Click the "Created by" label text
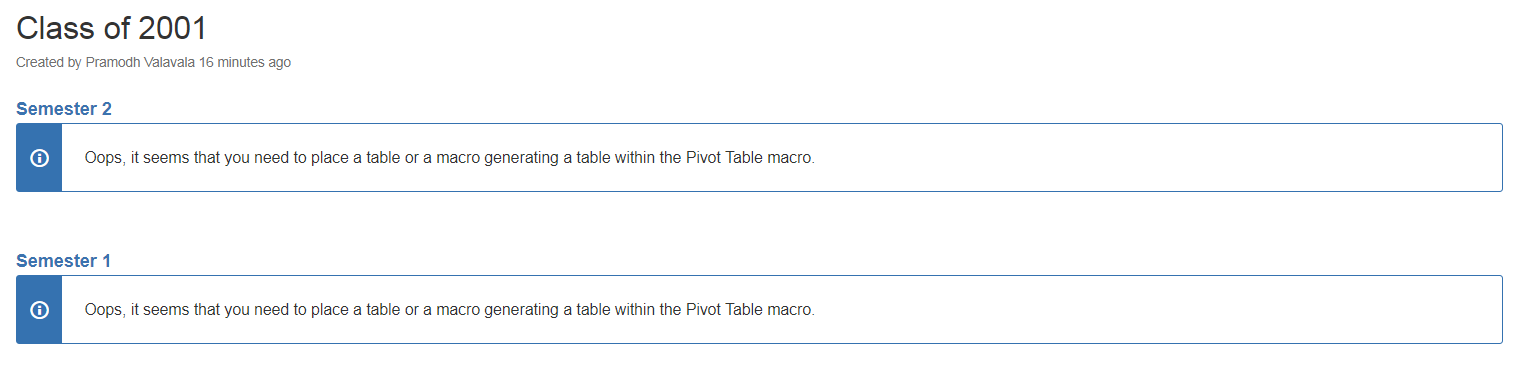Image resolution: width=1525 pixels, height=365 pixels. (49, 62)
